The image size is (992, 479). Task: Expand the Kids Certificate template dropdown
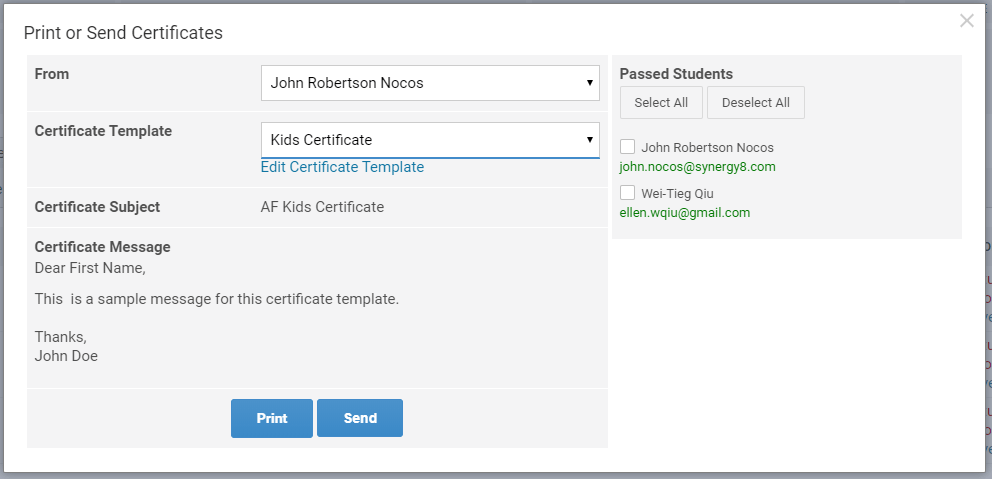(430, 140)
